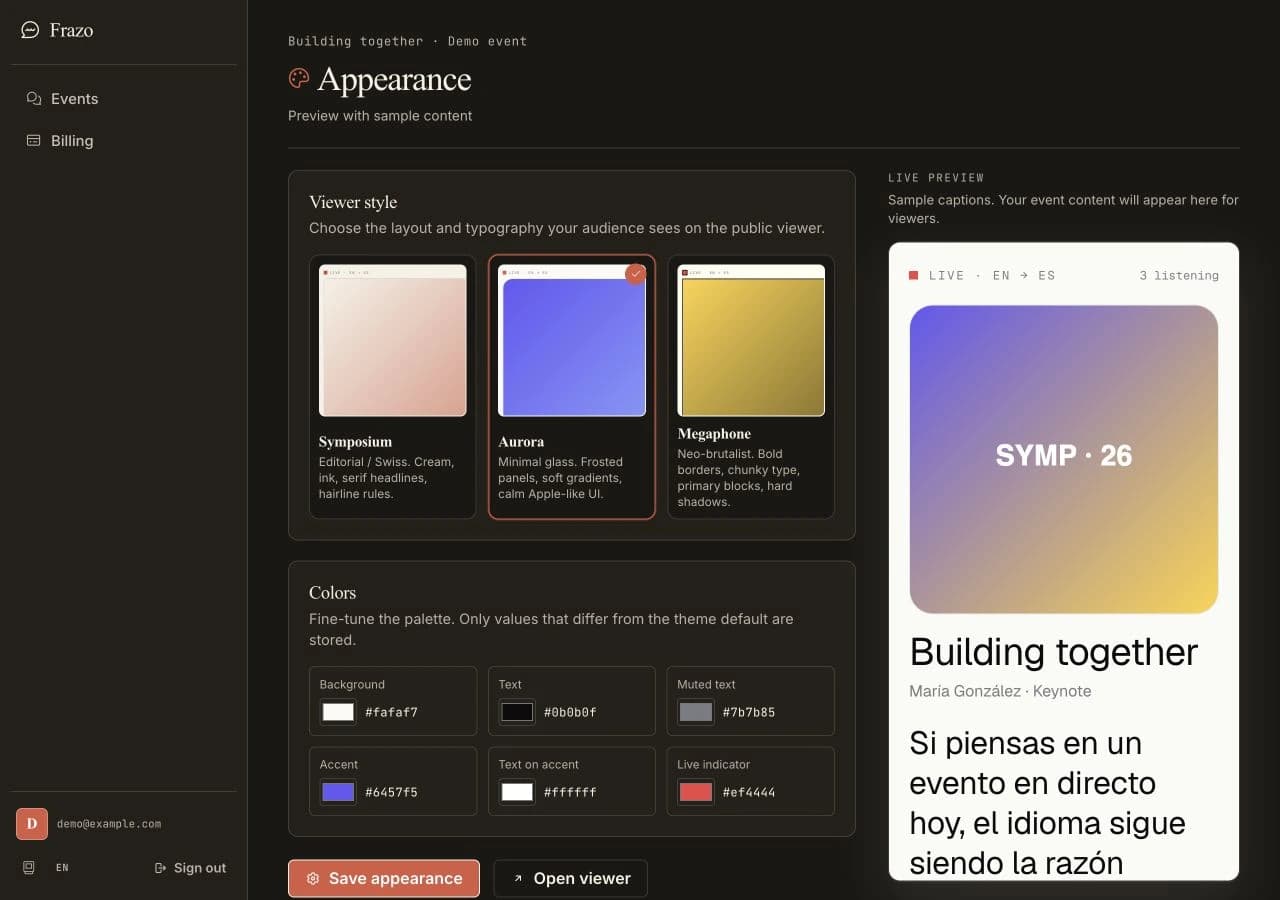Click the Spanish caption text in the preview

[1047, 803]
